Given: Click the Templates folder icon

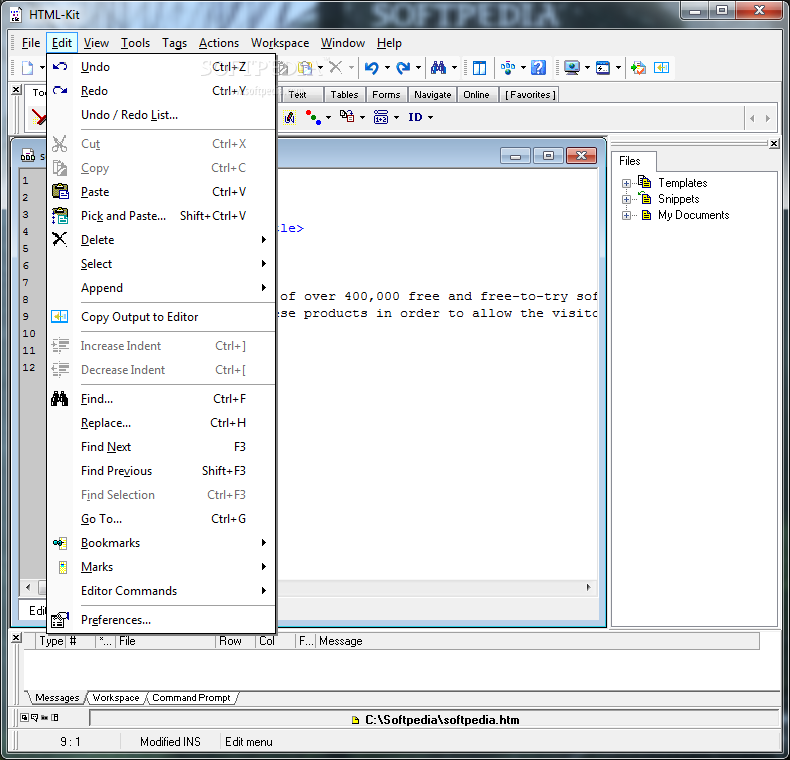Looking at the screenshot, I should (644, 182).
